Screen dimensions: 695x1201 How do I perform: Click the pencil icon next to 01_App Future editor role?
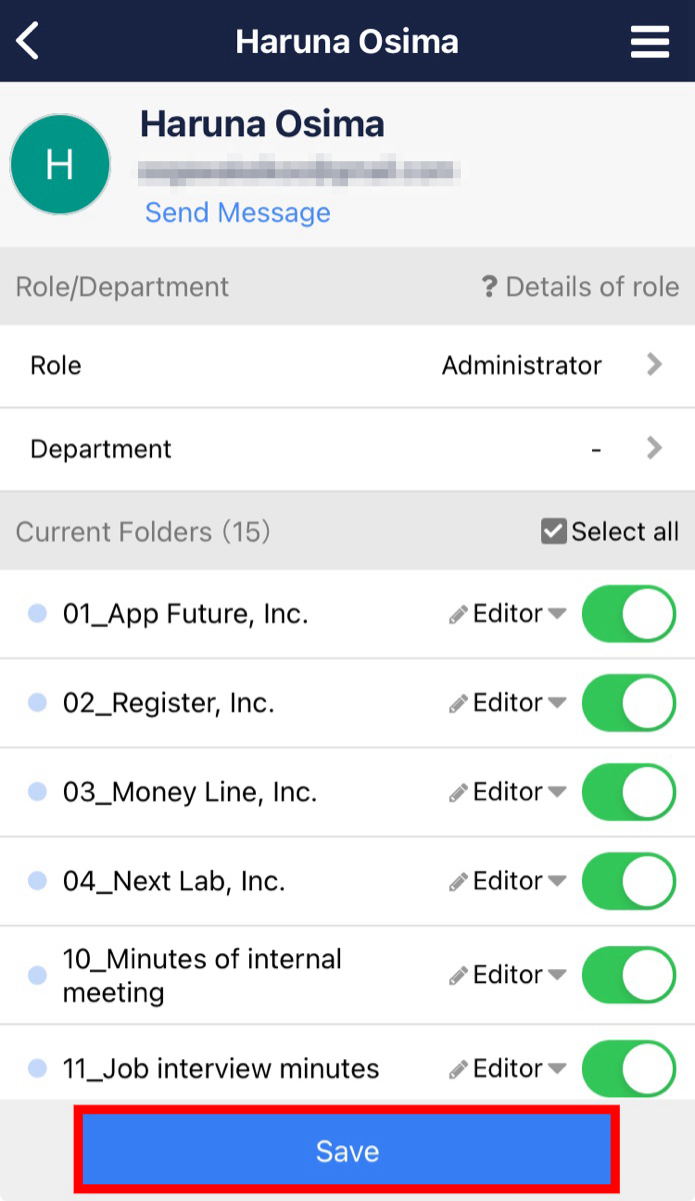(x=459, y=613)
